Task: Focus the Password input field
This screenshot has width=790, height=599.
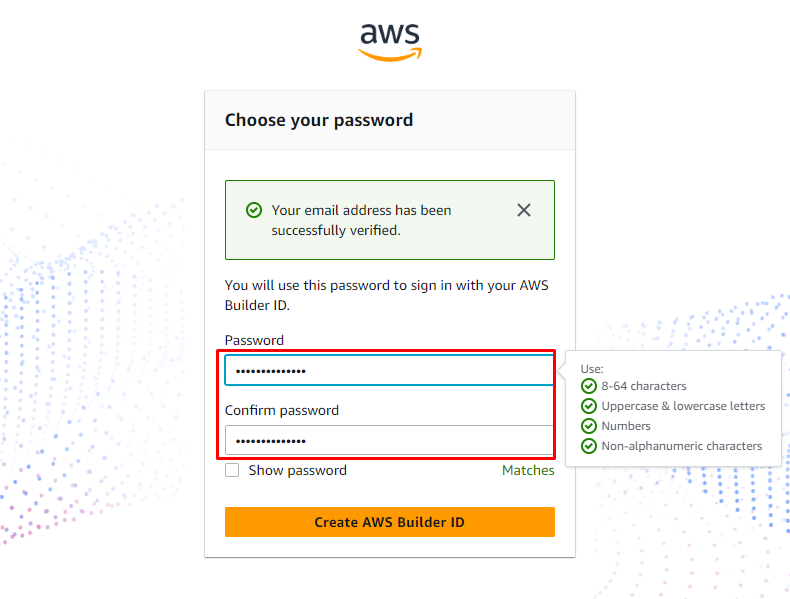Action: click(x=388, y=371)
